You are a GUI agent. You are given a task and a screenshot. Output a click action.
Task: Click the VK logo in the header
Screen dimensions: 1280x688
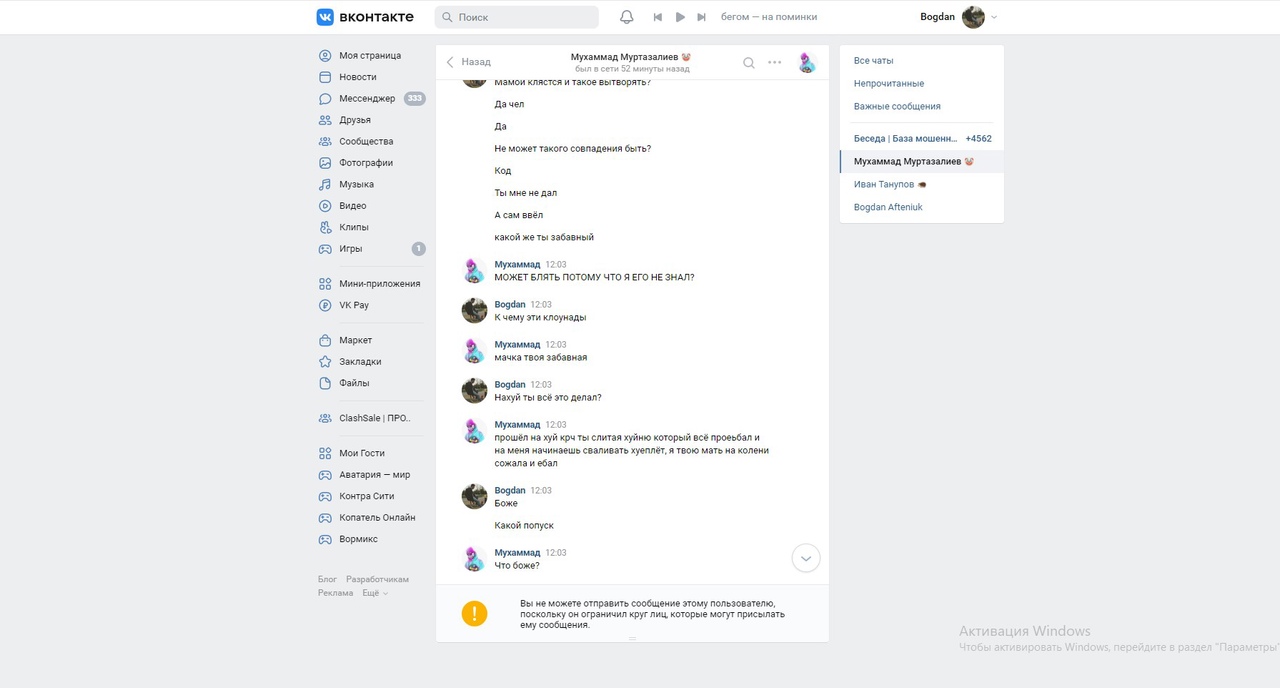tap(364, 17)
